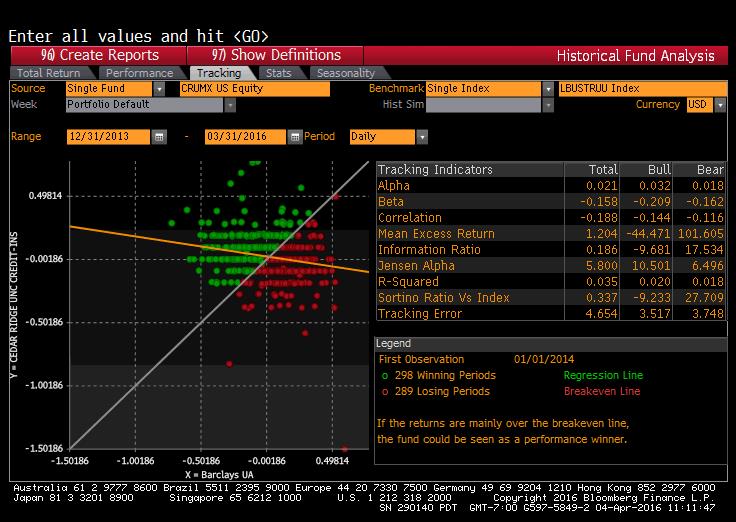The height and width of the screenshot is (522, 736).
Task: Click the 289 Losing Periods legend entry
Action: click(442, 392)
